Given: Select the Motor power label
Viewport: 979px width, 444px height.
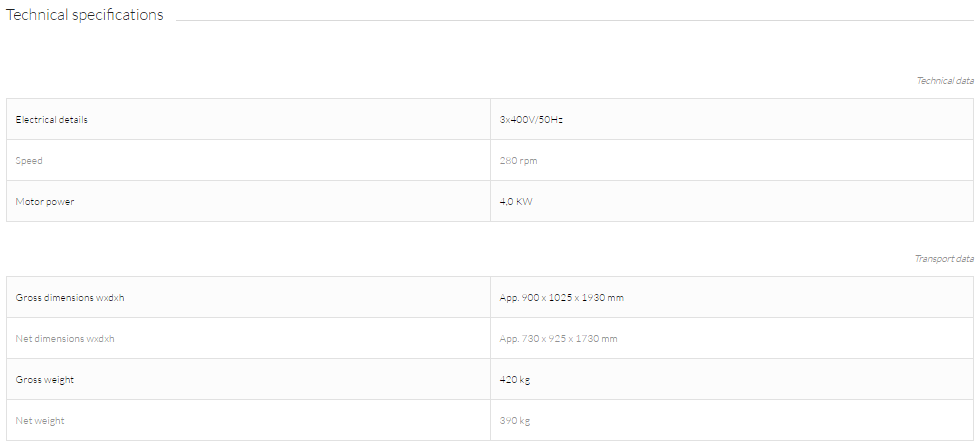Looking at the screenshot, I should click(45, 202).
